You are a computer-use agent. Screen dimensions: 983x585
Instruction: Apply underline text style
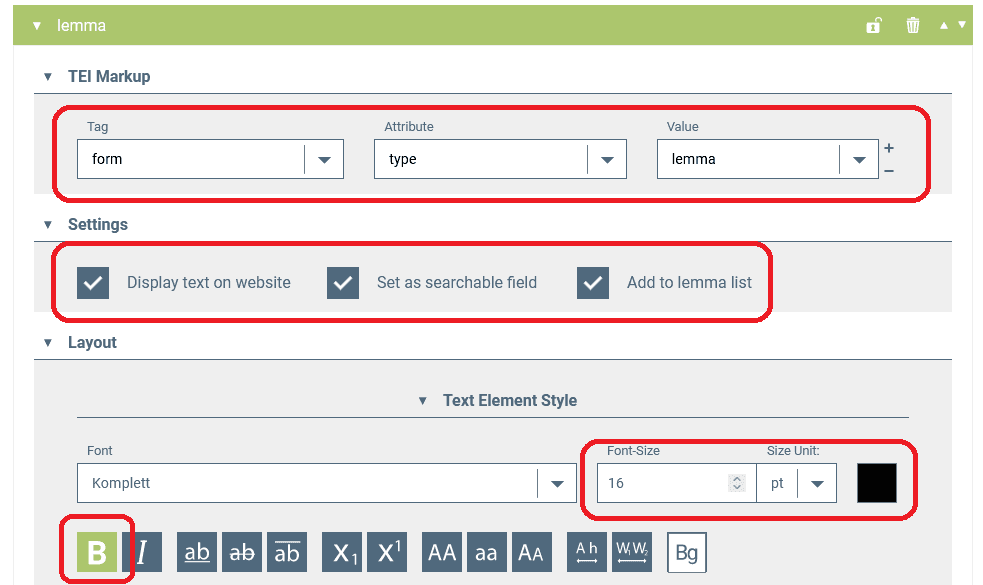coord(197,552)
